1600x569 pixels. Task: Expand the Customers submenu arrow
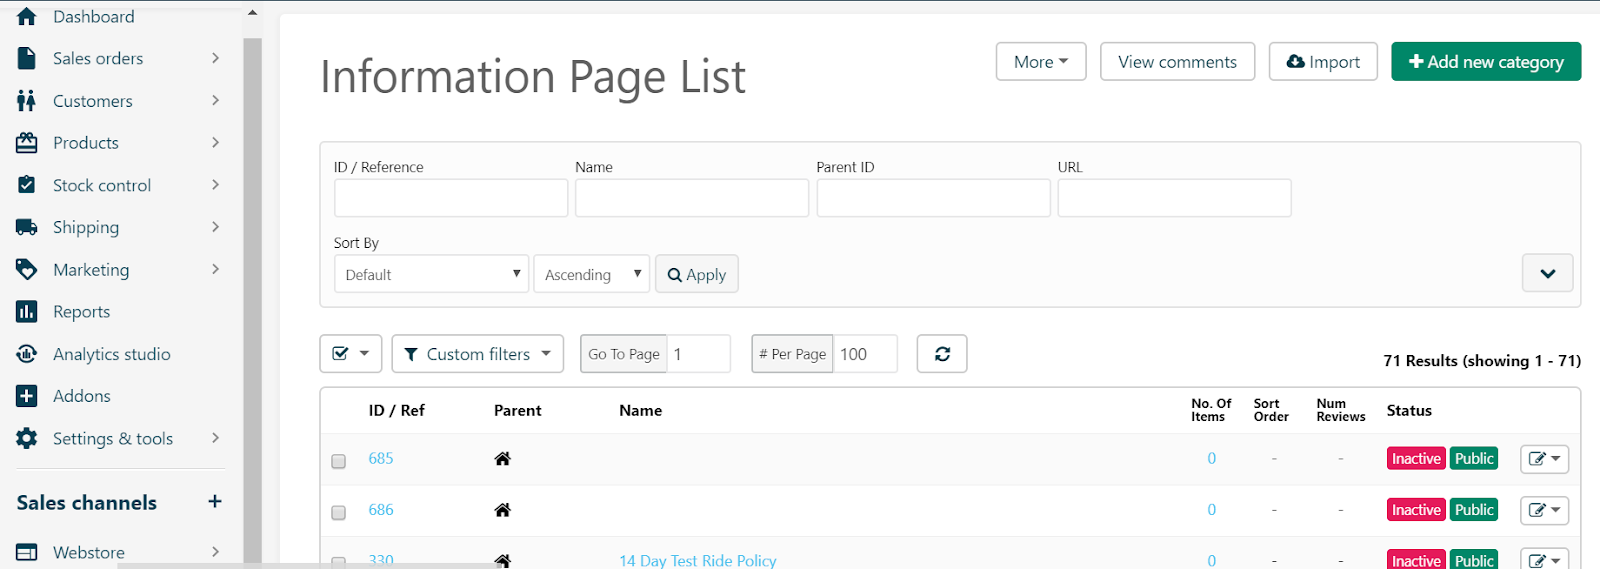click(x=215, y=100)
